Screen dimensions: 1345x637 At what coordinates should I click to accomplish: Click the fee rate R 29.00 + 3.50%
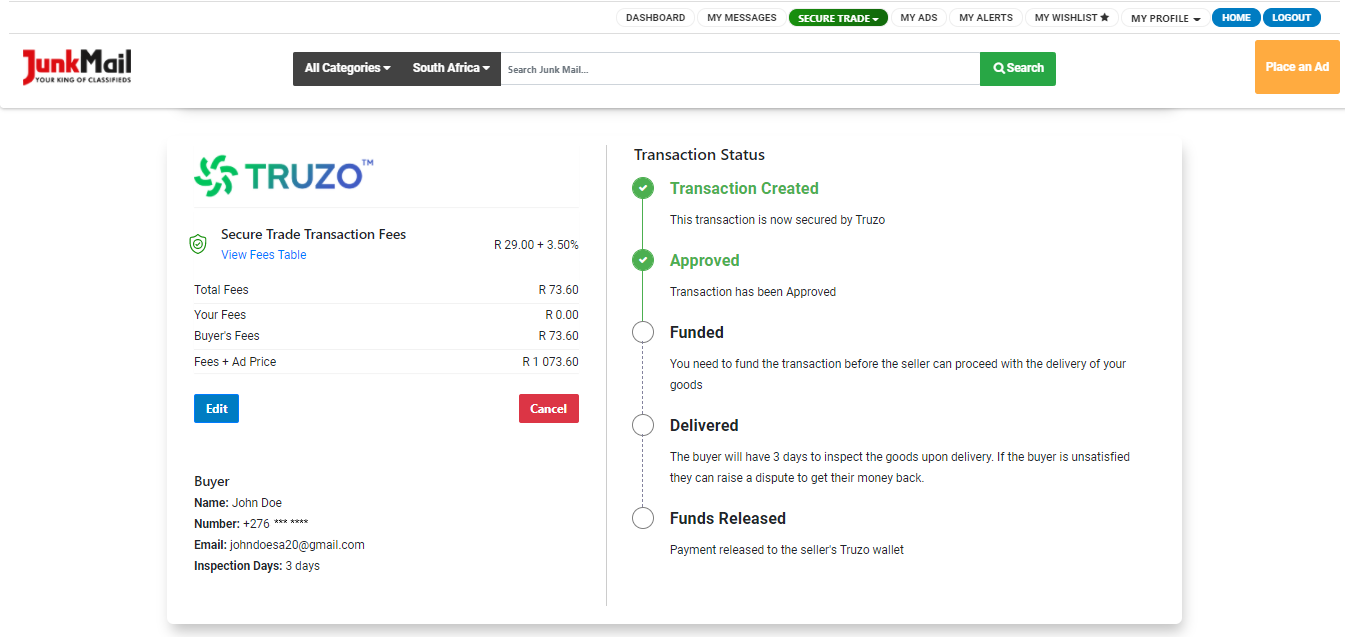click(536, 245)
